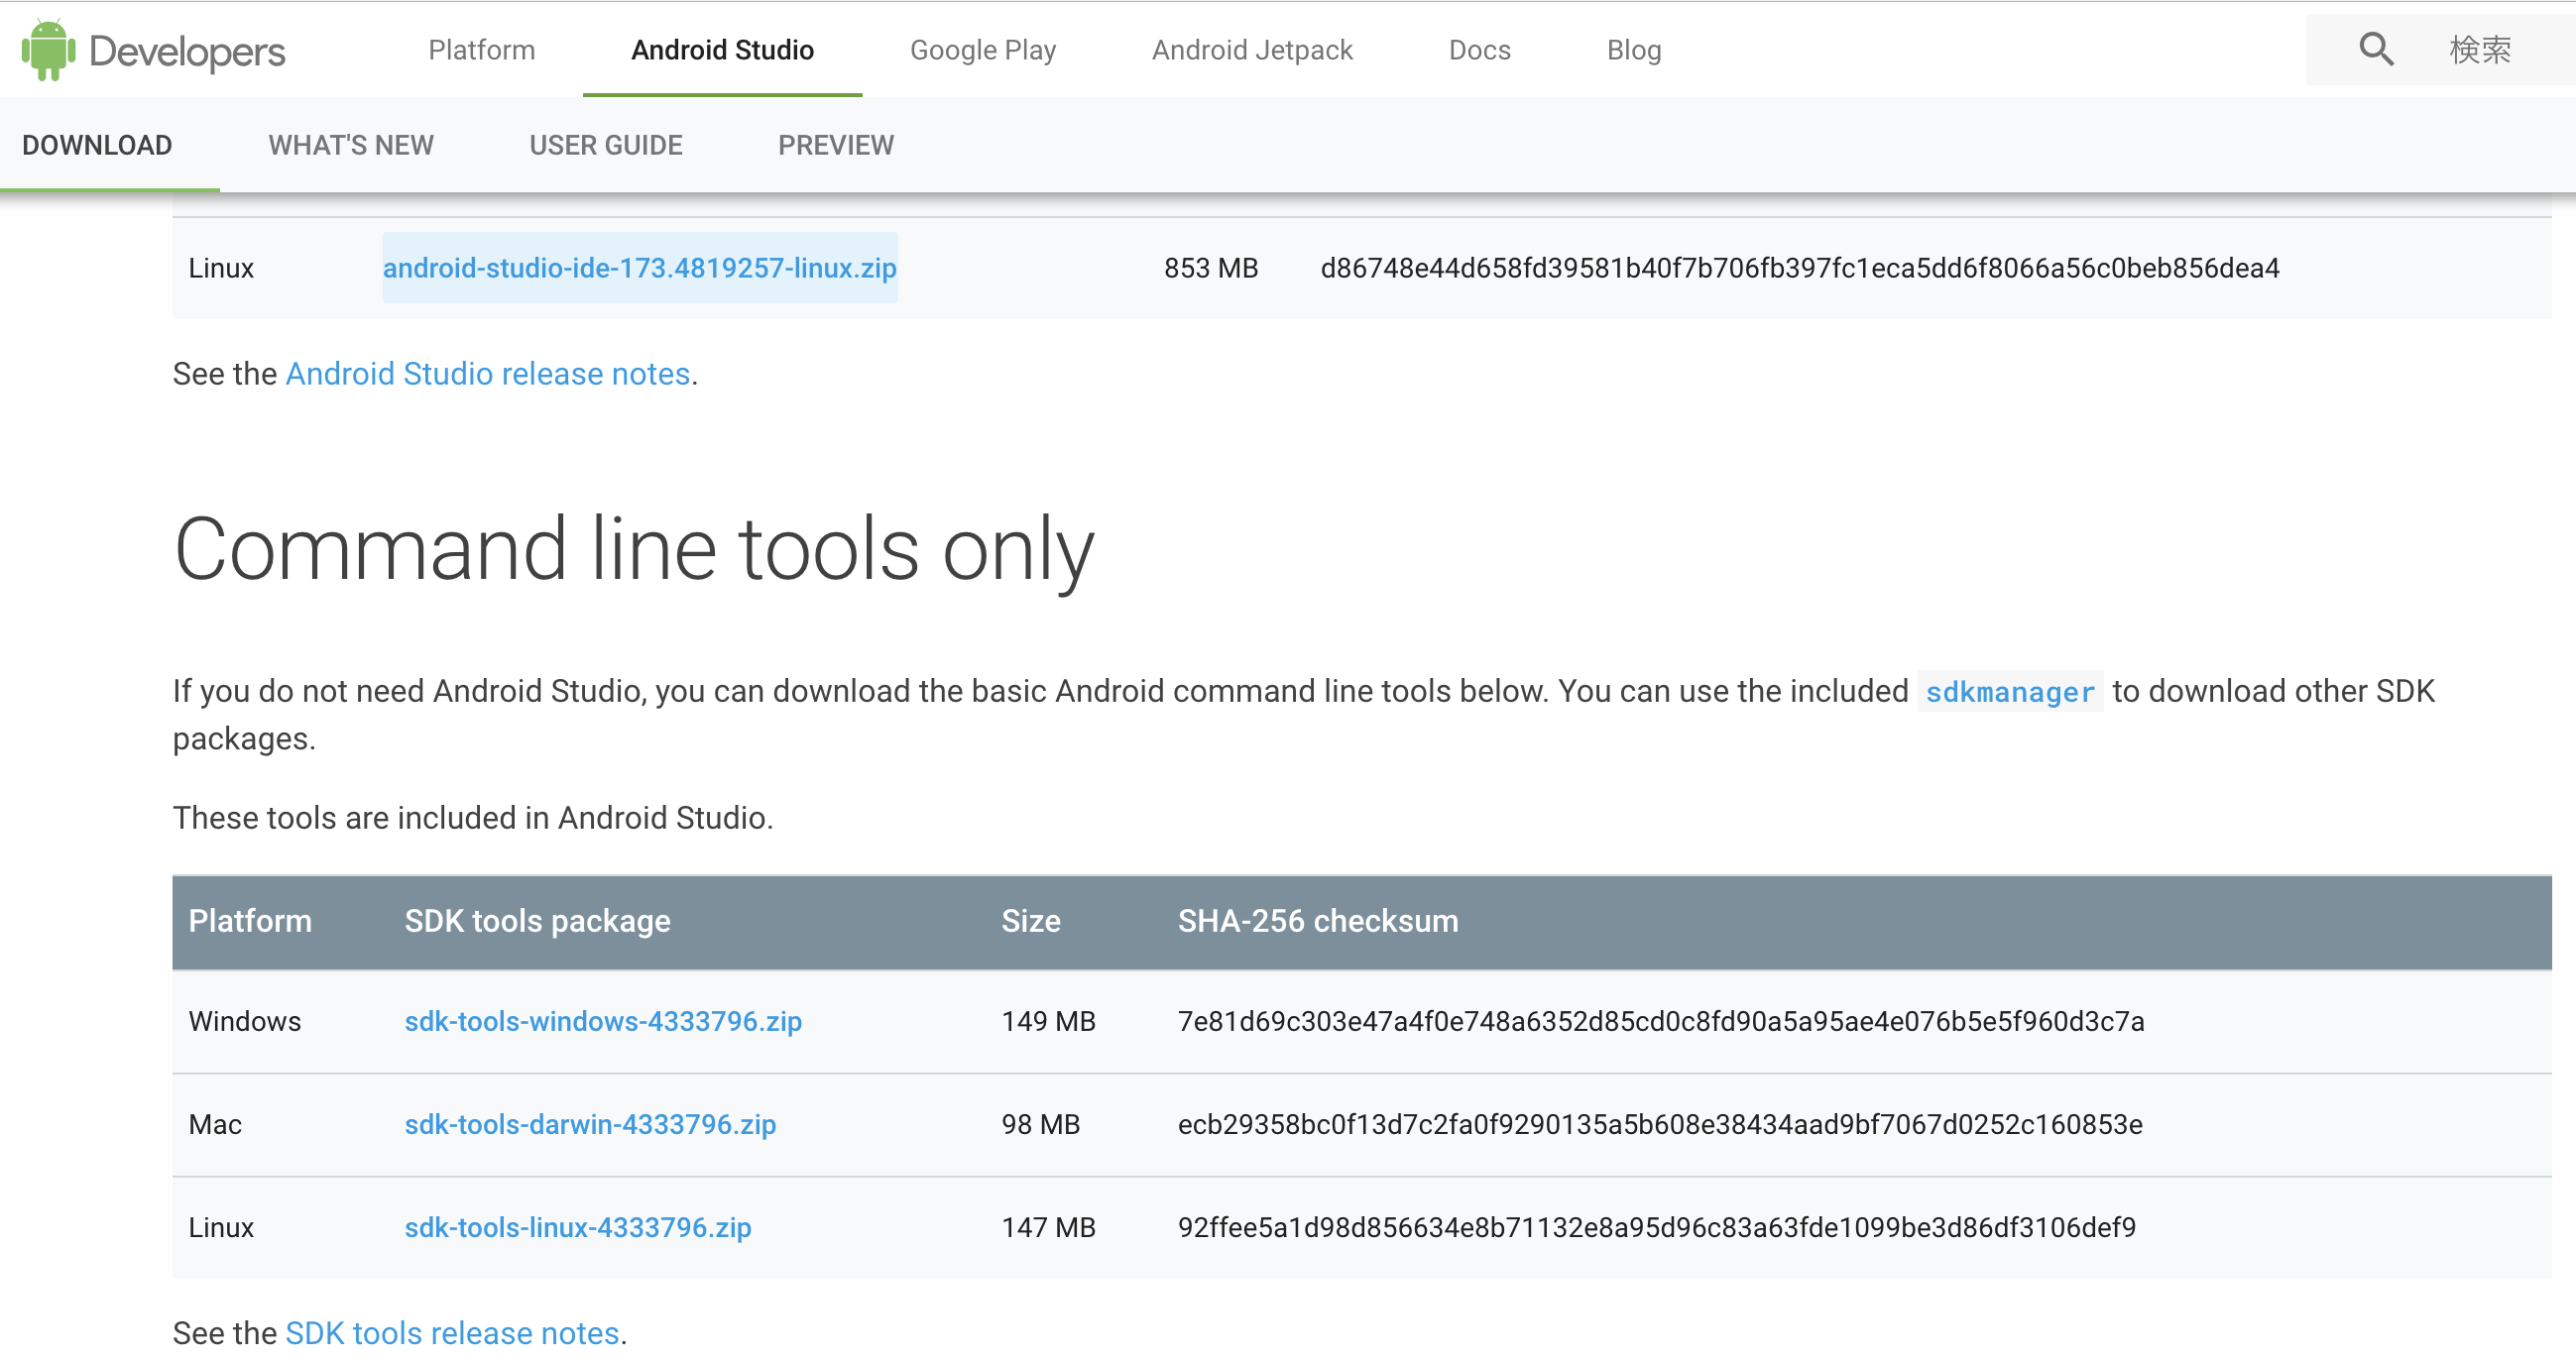The image size is (2576, 1360).
Task: Switch to the PREVIEW tab
Action: 835,145
